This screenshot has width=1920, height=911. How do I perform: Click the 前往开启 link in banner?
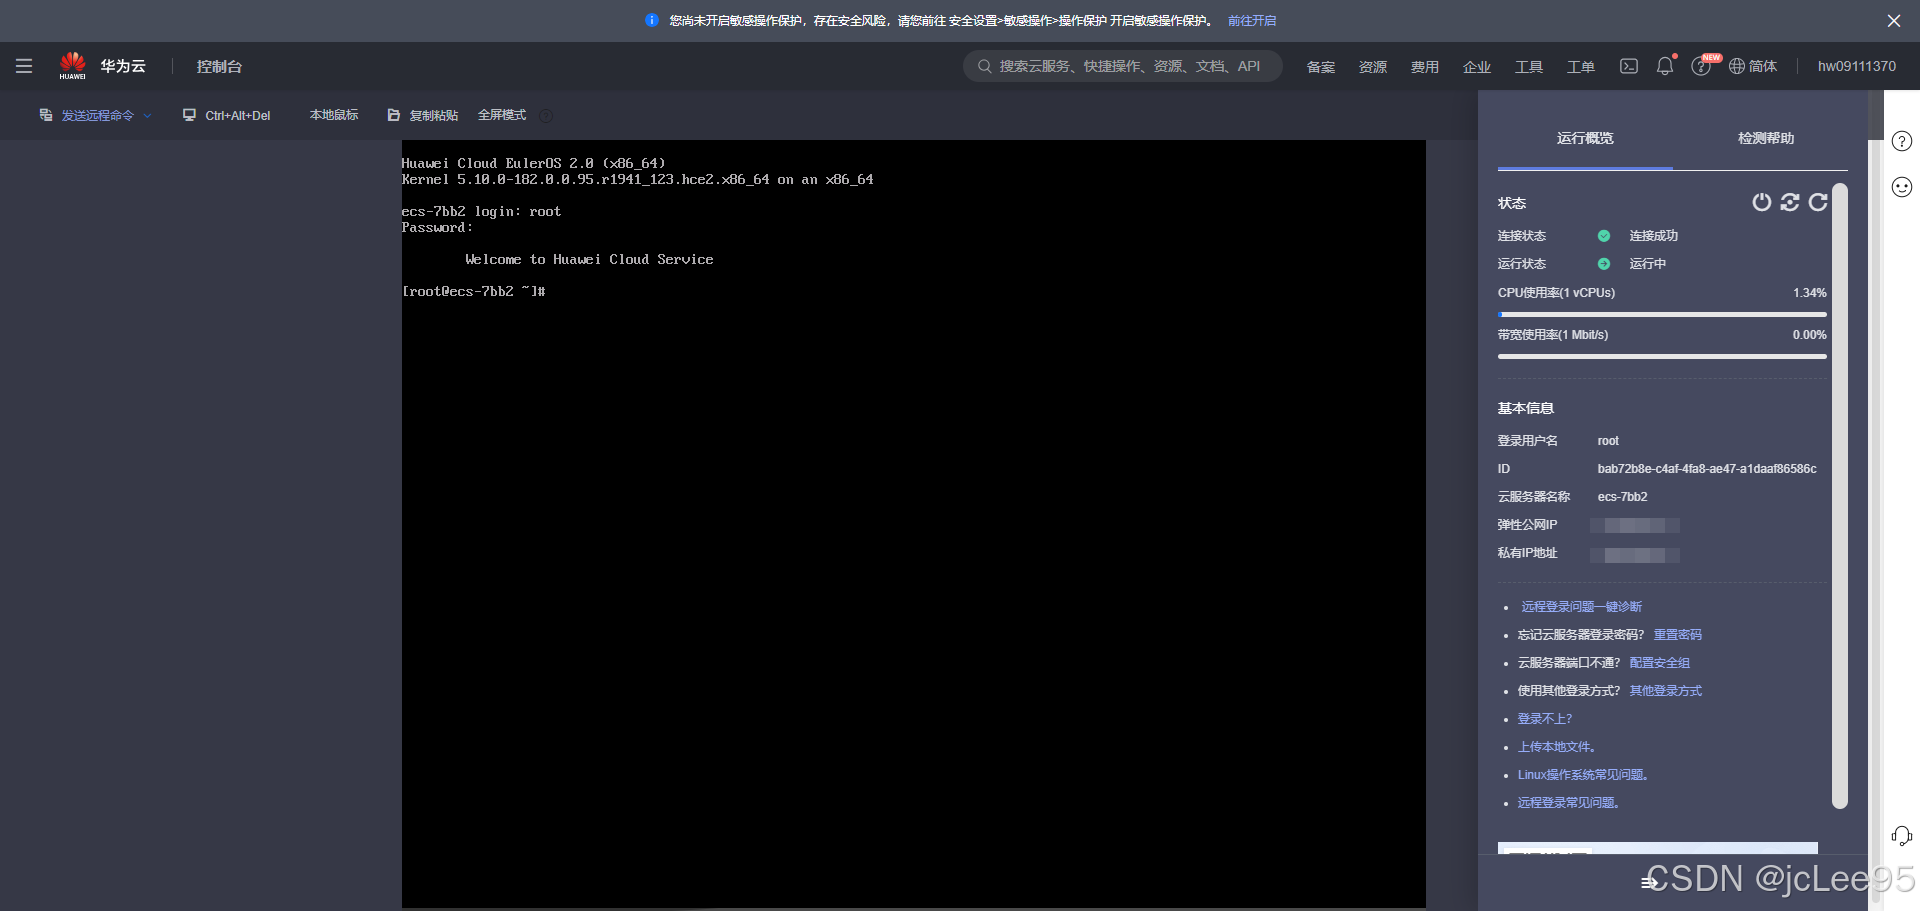(1252, 20)
